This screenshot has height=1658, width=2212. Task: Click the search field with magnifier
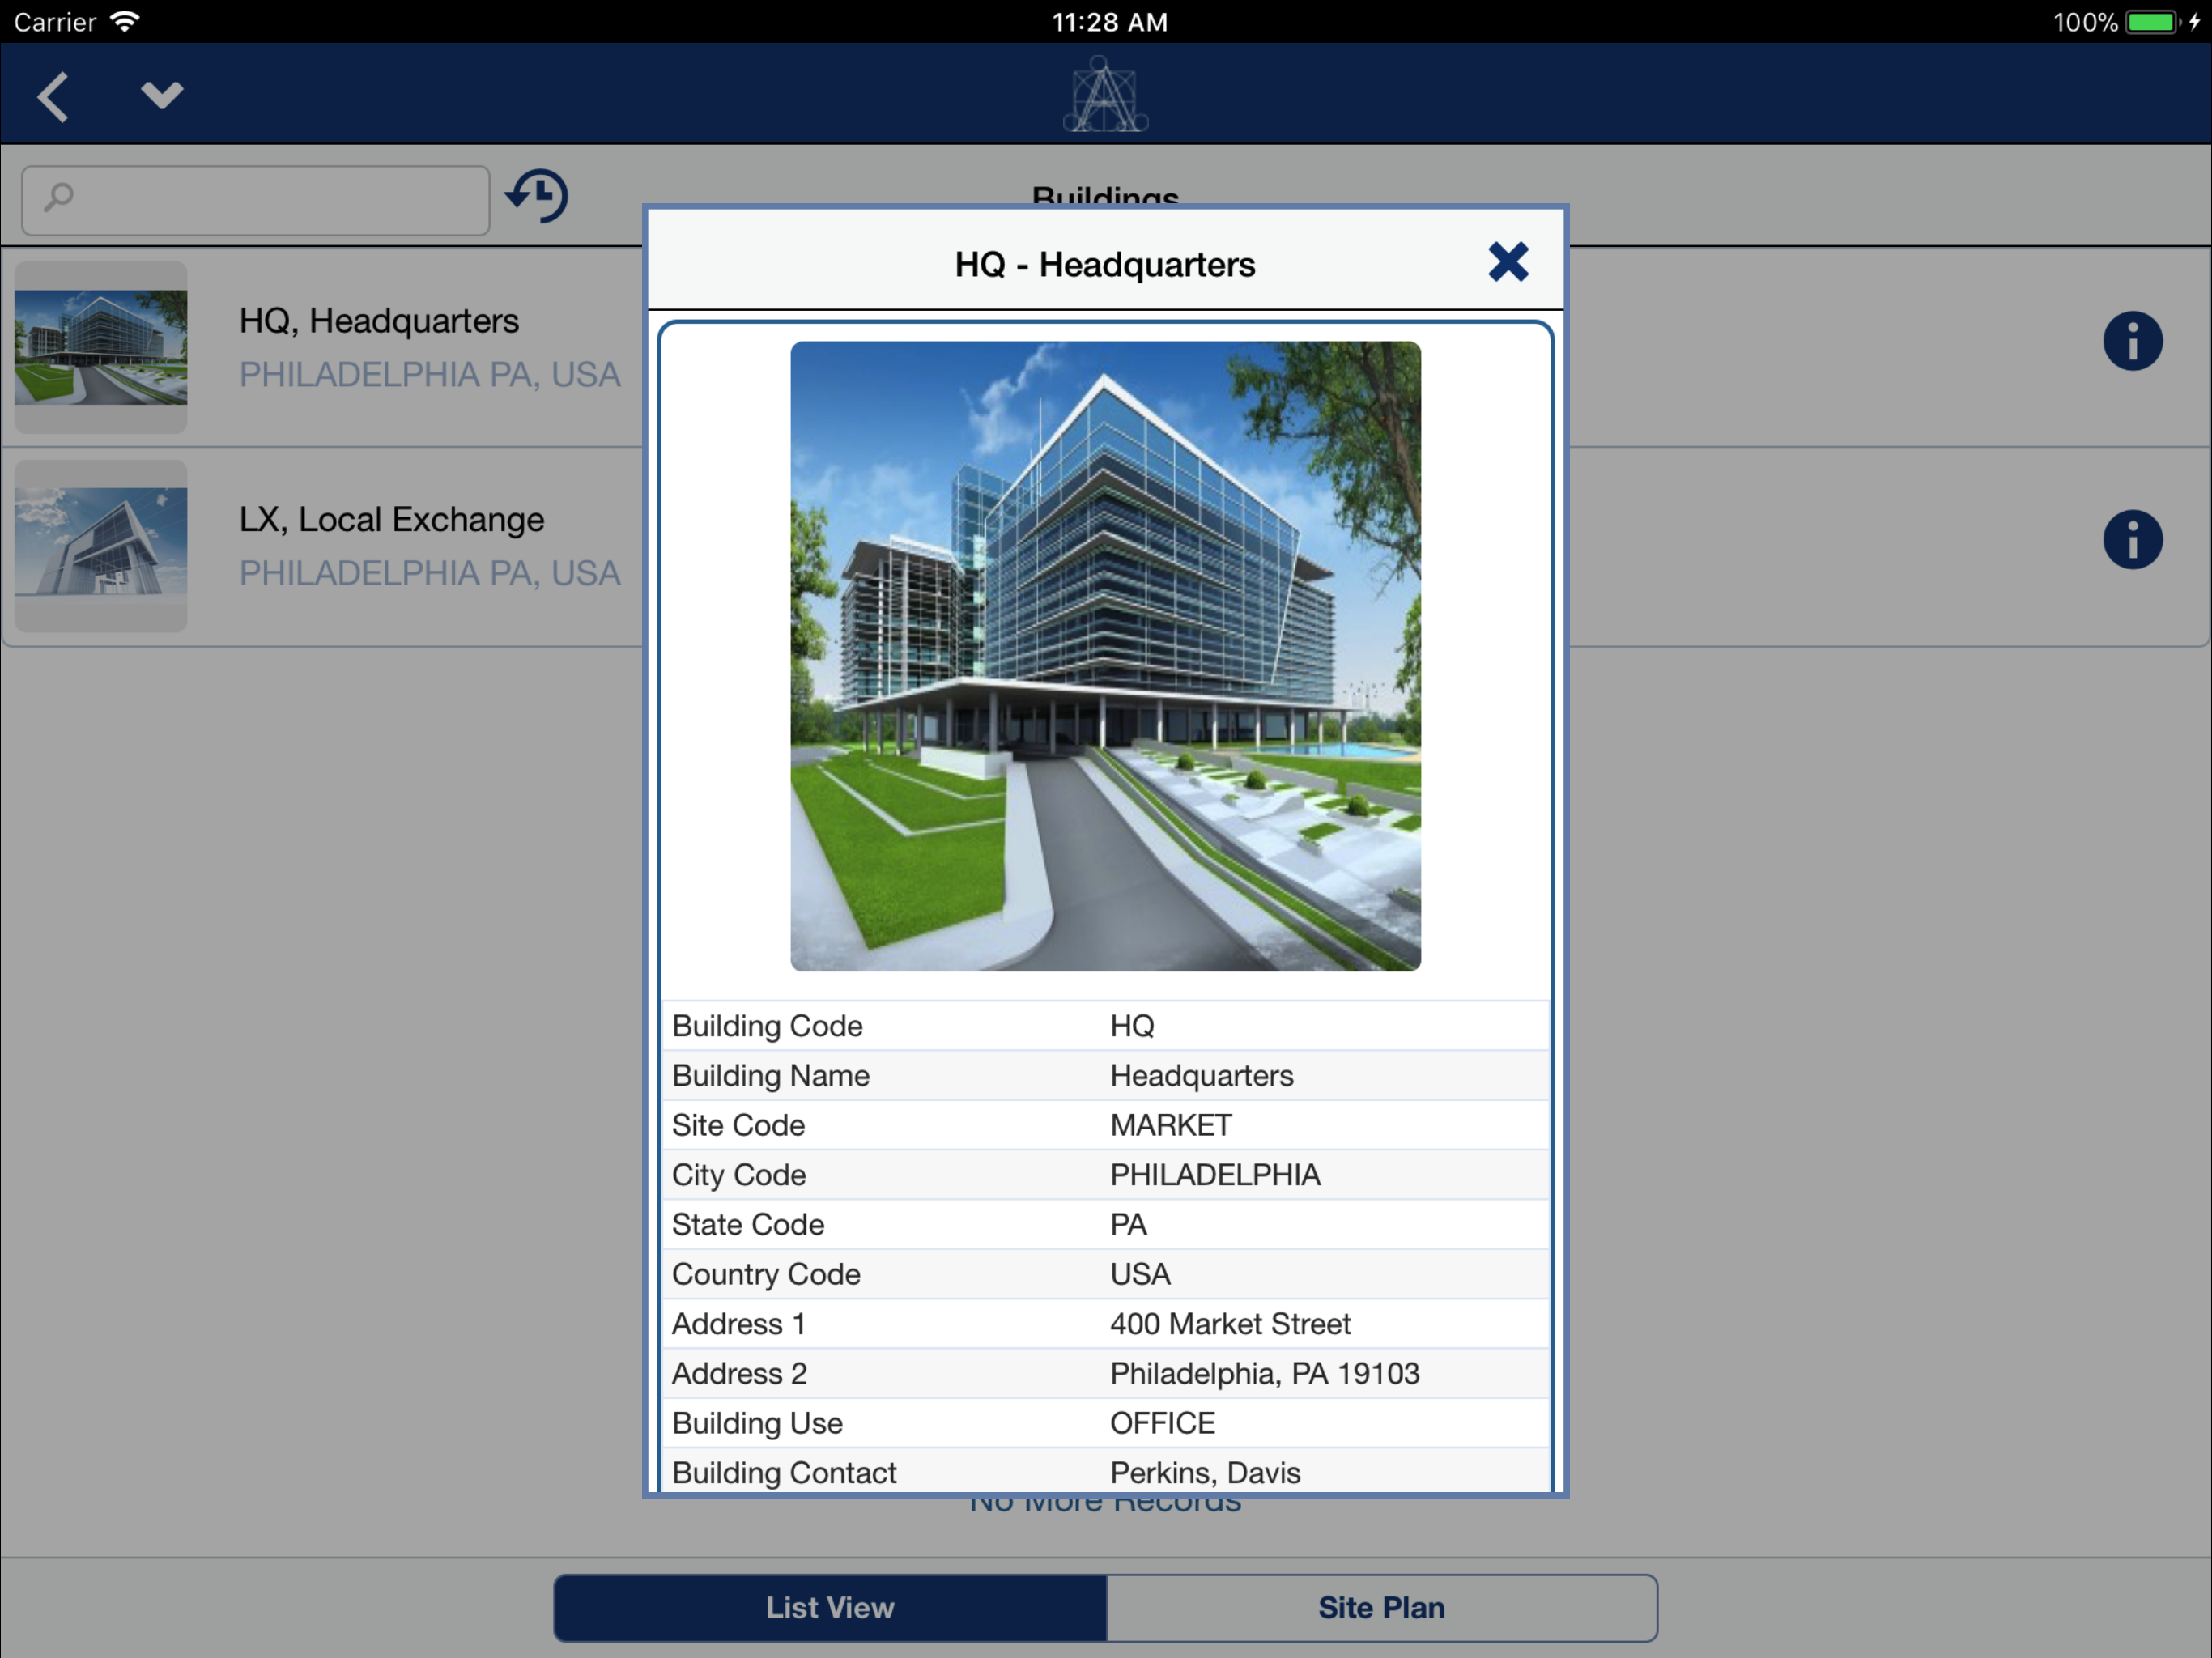point(256,200)
